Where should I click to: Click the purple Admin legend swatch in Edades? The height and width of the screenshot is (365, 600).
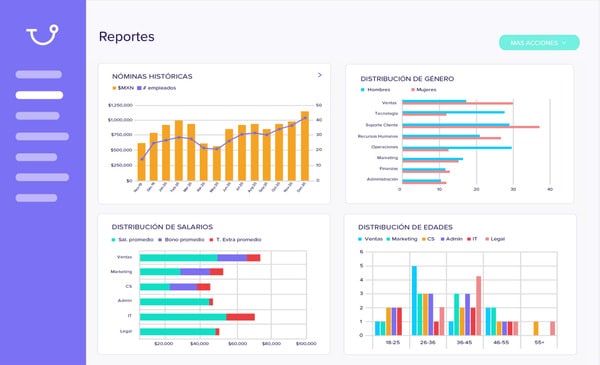pyautogui.click(x=443, y=239)
